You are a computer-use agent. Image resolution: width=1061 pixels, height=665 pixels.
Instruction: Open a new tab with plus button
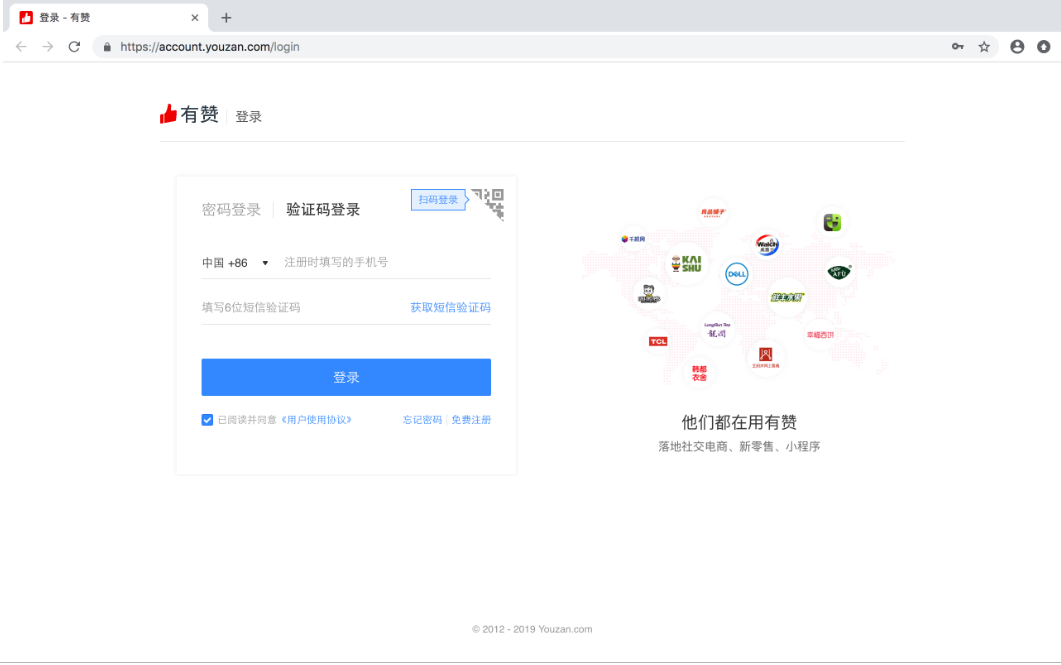click(x=226, y=18)
